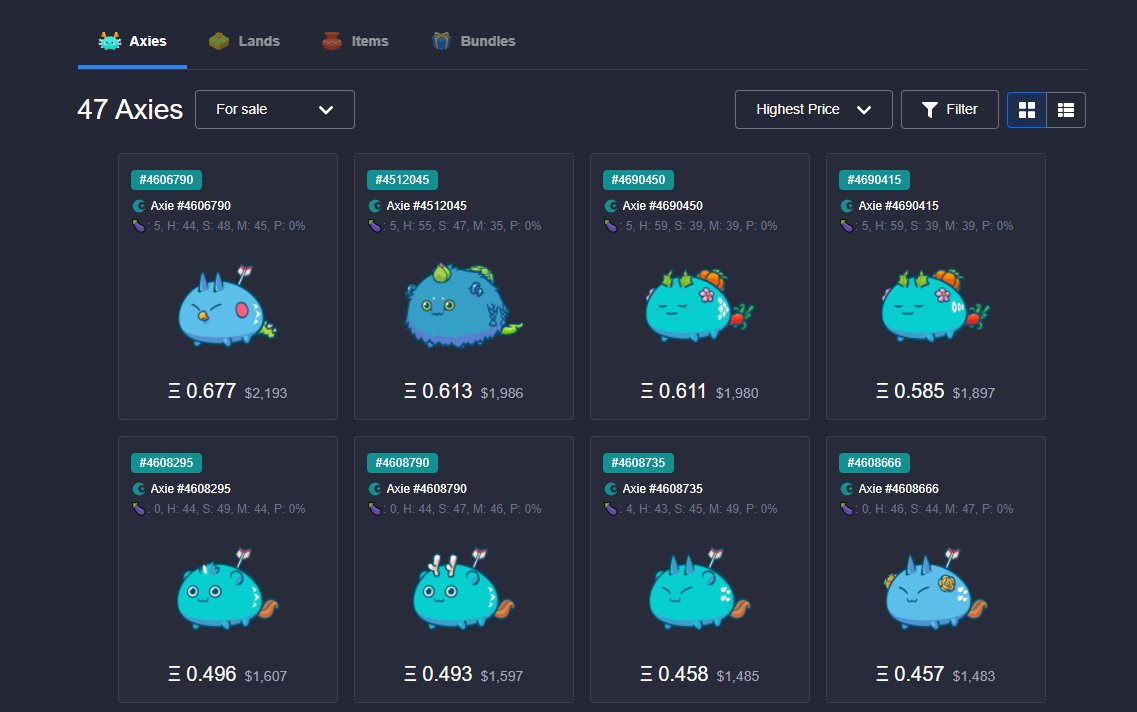Click the breed count icon on Axie #4608790
Viewport: 1137px width, 712px height.
coord(375,508)
